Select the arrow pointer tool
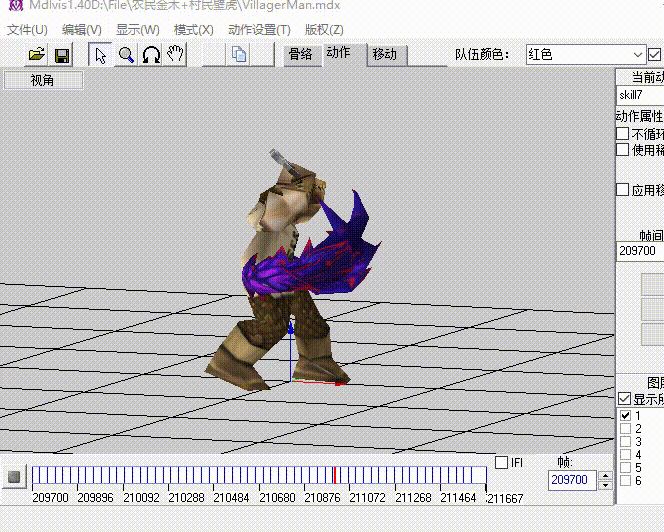The image size is (664, 532). (x=100, y=55)
